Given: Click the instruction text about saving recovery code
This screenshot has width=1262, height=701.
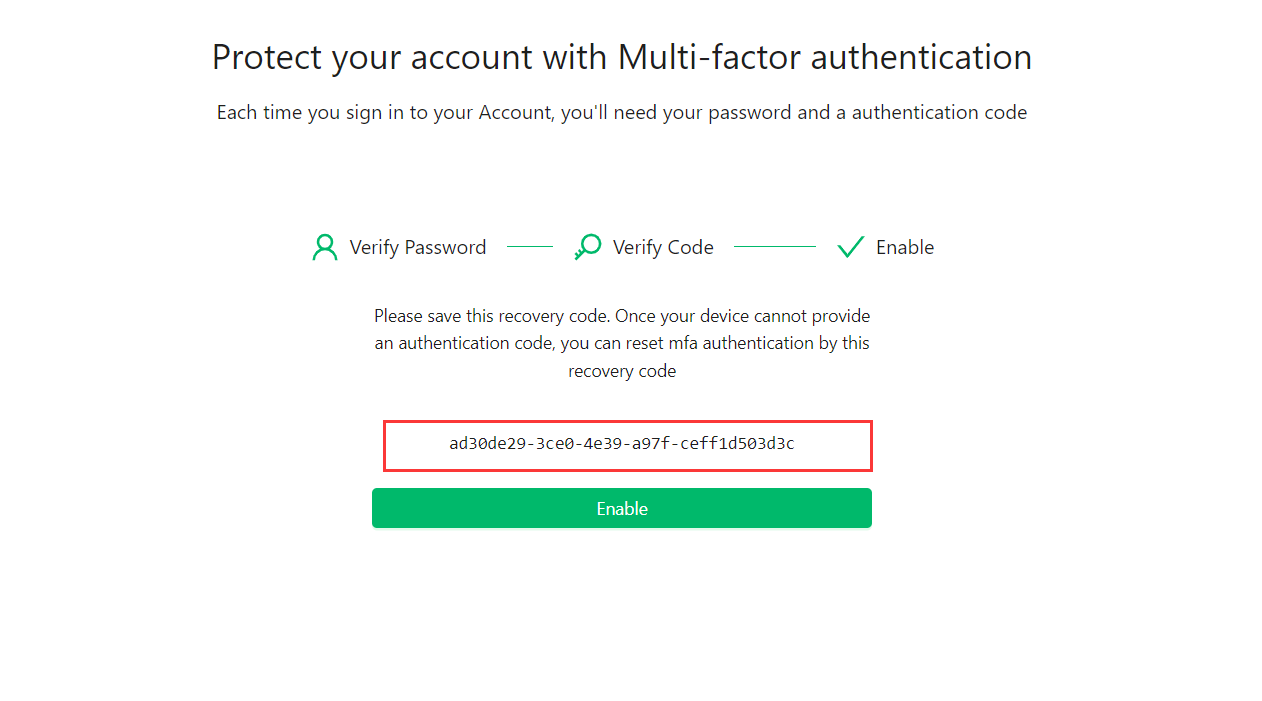Looking at the screenshot, I should point(622,342).
